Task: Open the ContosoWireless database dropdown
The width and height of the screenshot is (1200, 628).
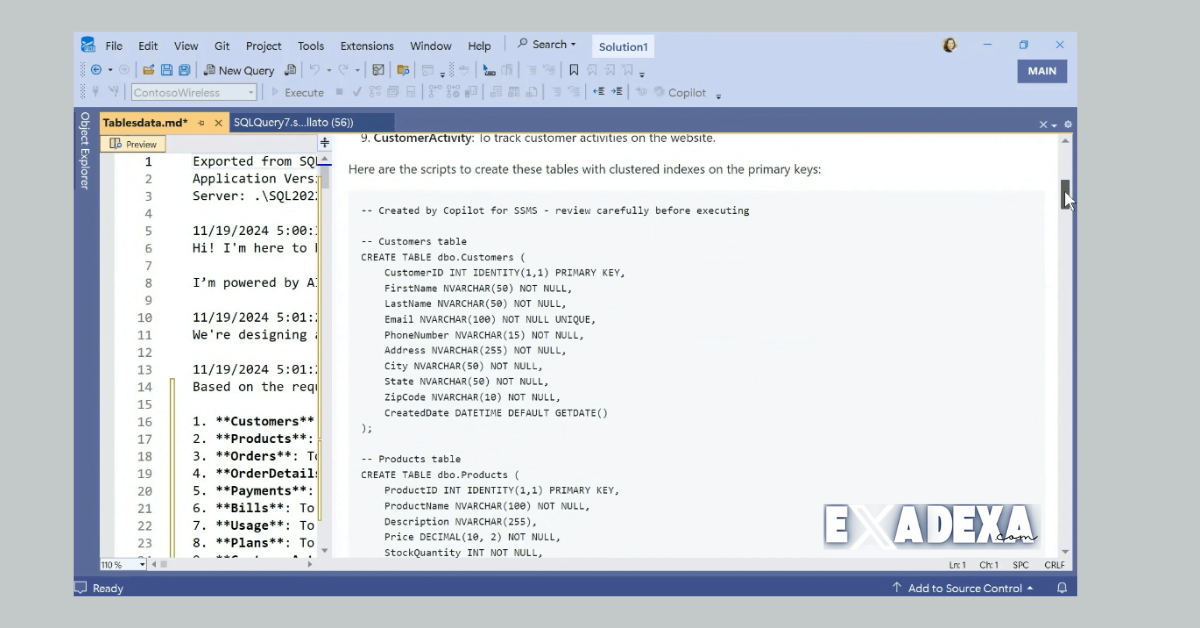Action: [253, 92]
